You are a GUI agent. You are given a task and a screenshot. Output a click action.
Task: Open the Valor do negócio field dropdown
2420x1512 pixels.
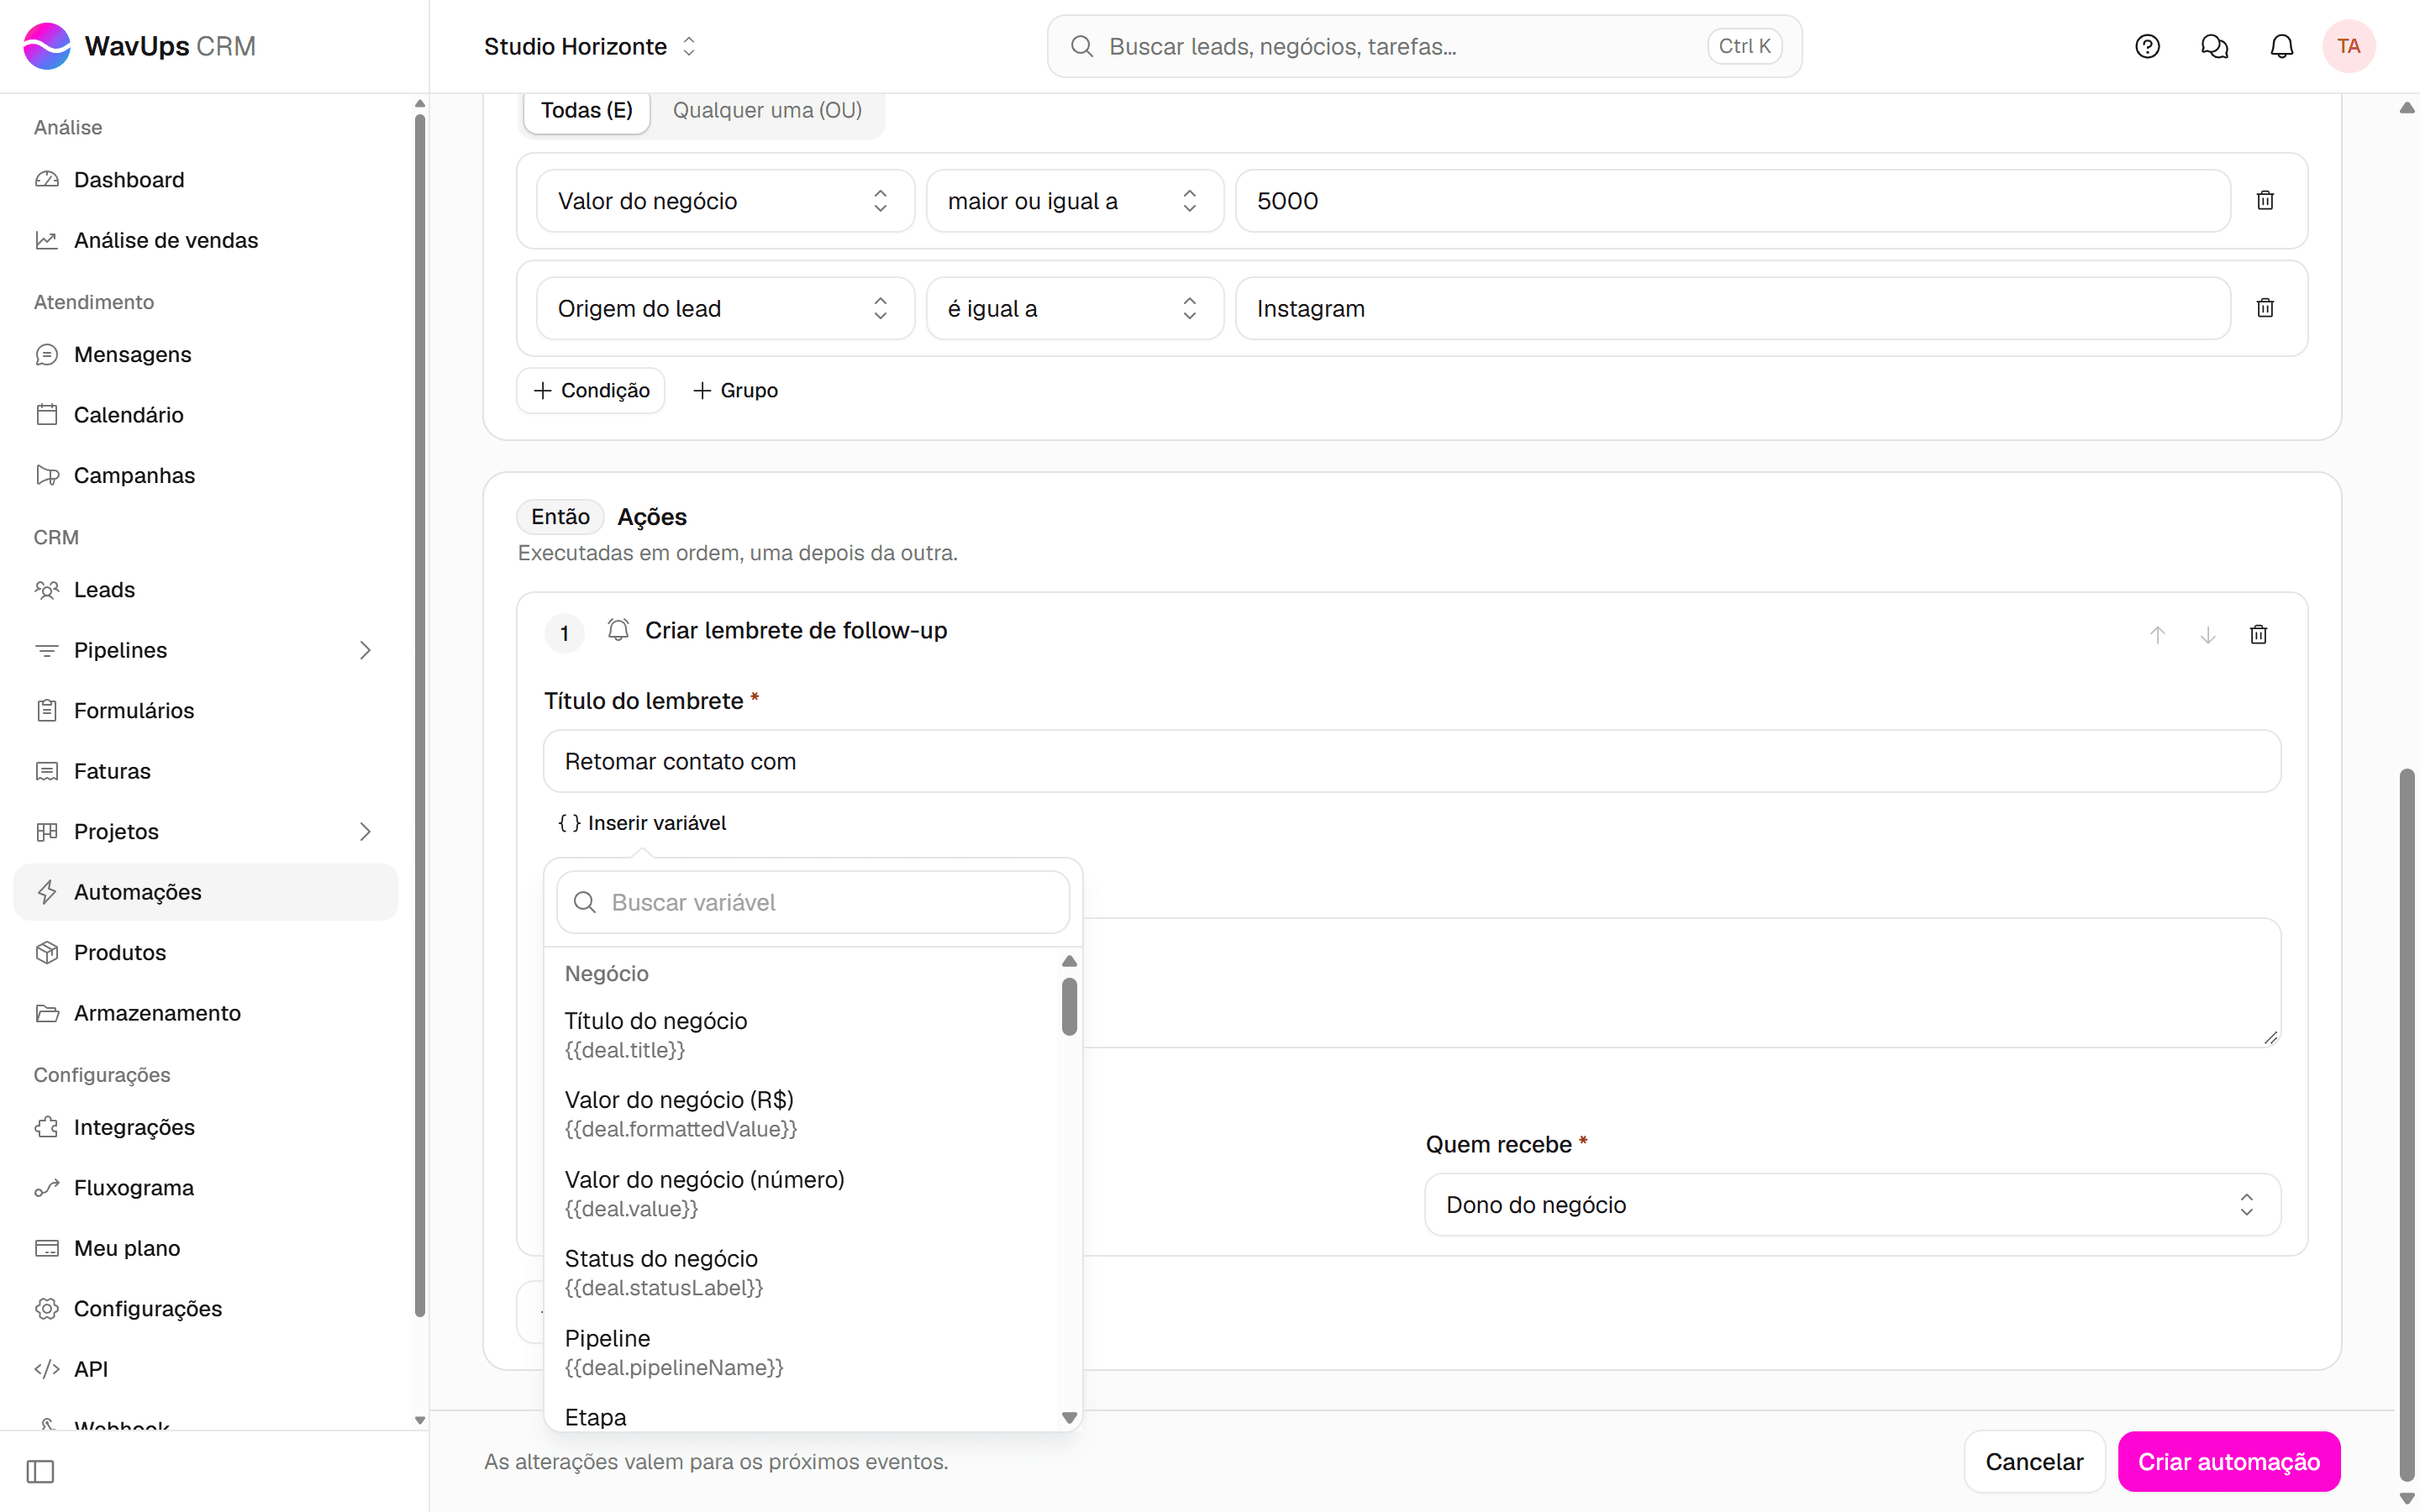tap(725, 201)
